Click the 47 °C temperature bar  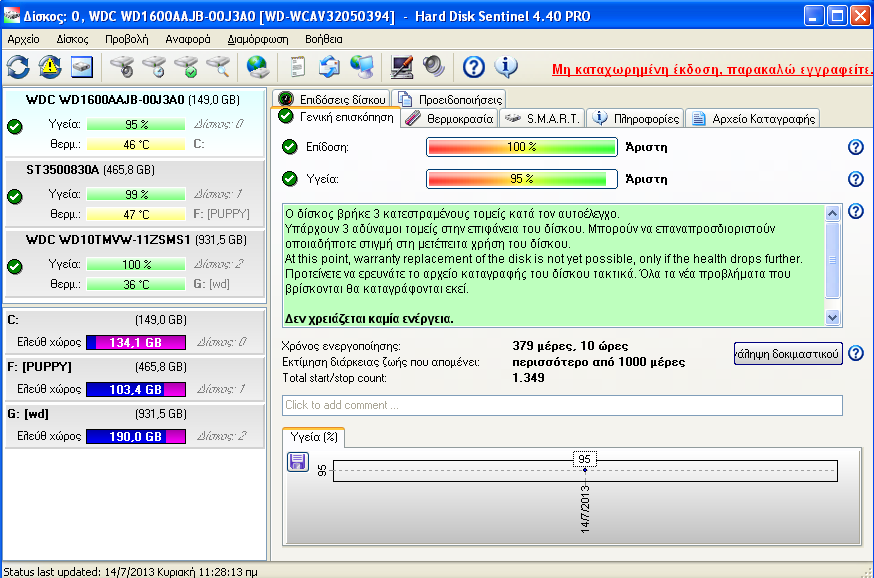(136, 215)
